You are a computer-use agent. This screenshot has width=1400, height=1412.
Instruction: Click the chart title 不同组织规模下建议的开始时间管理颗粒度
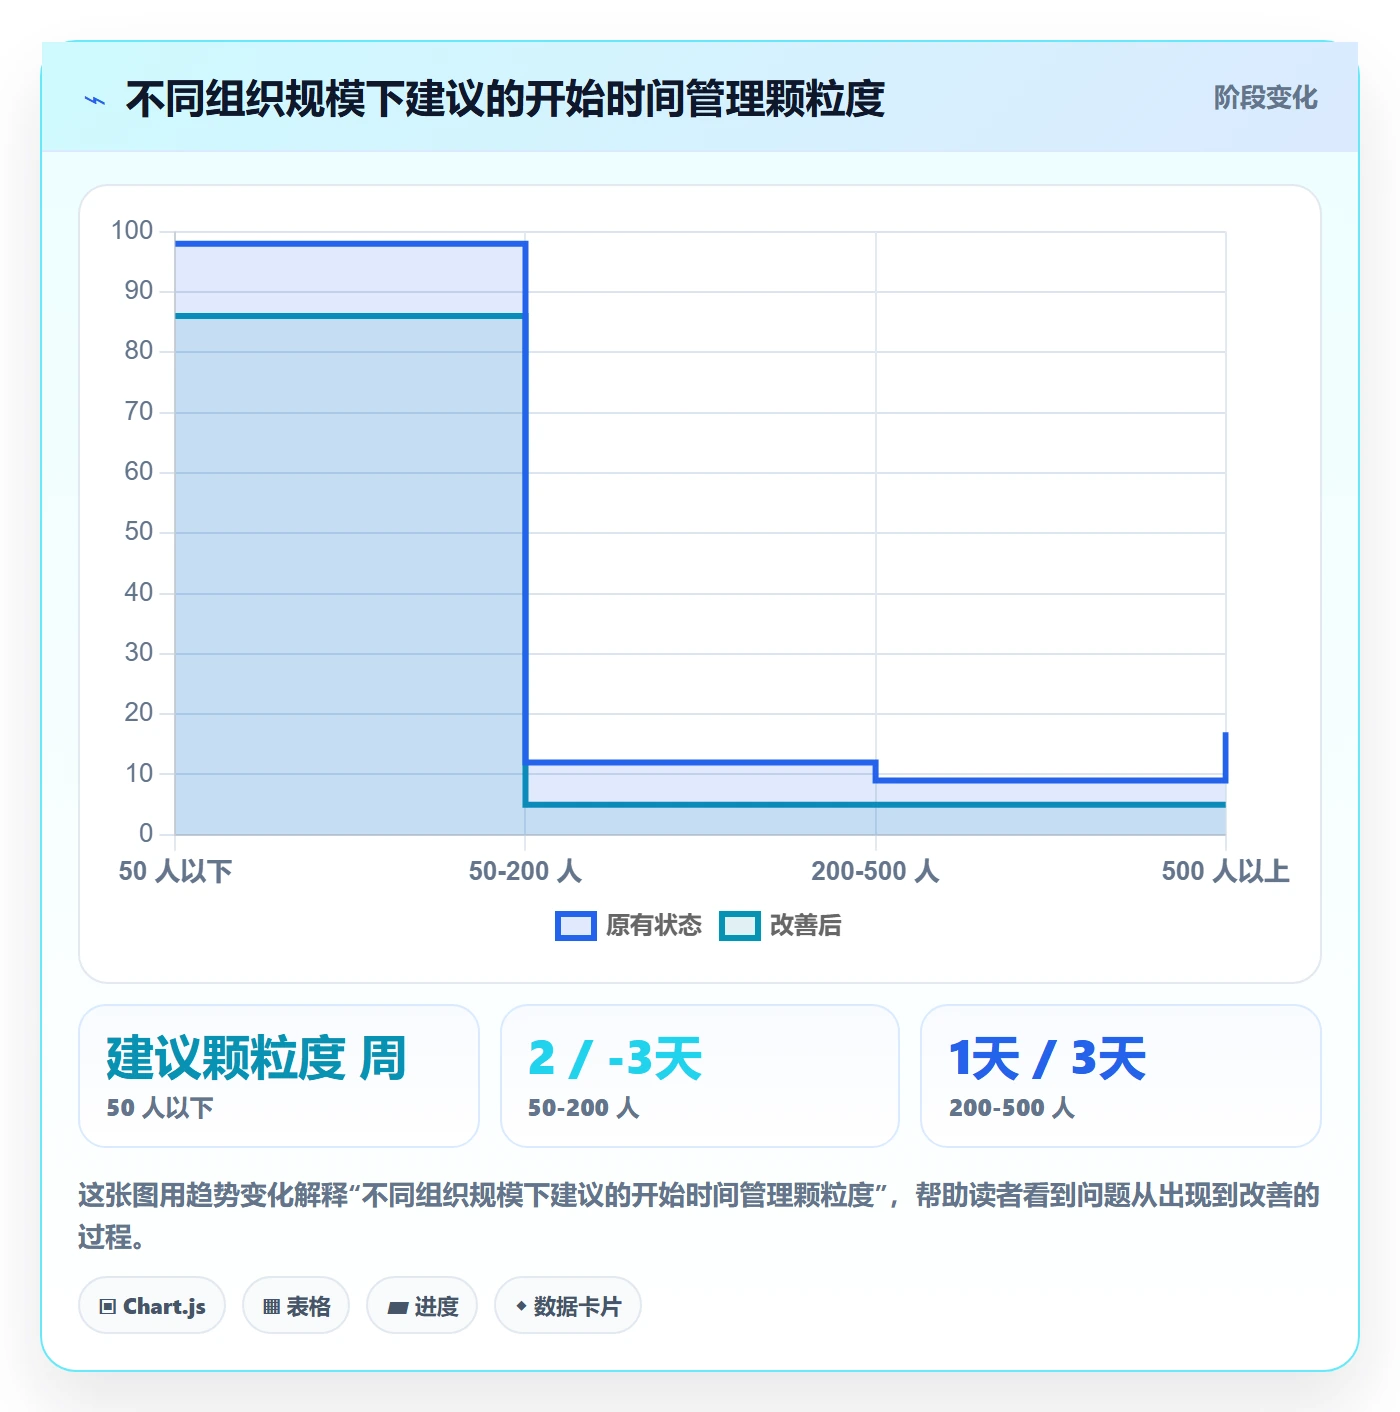point(505,99)
